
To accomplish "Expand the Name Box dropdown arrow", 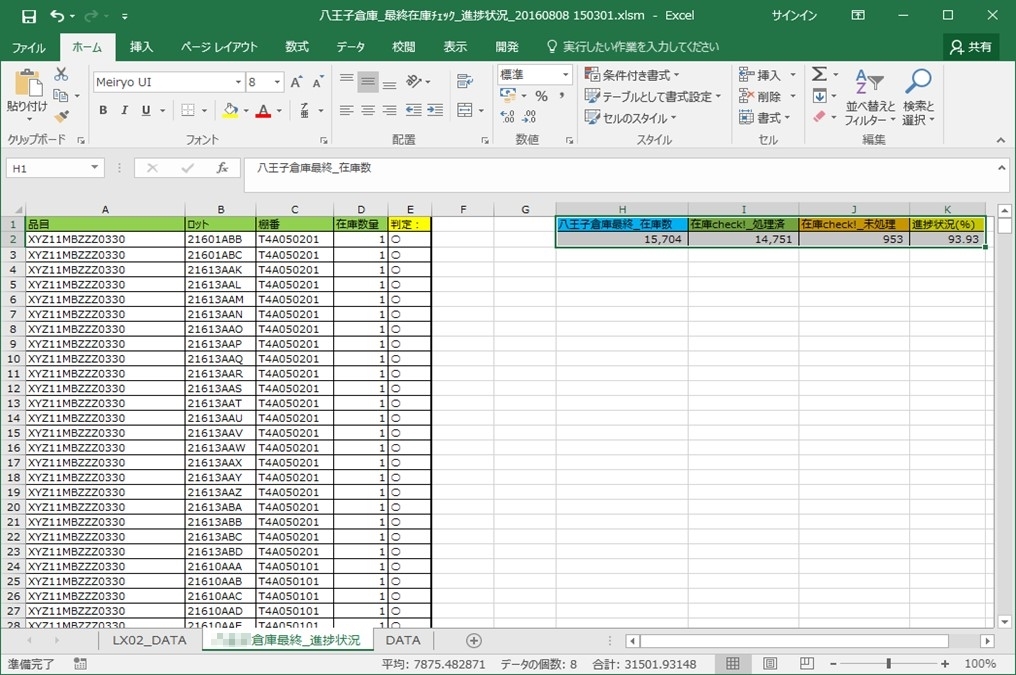I will coord(95,168).
